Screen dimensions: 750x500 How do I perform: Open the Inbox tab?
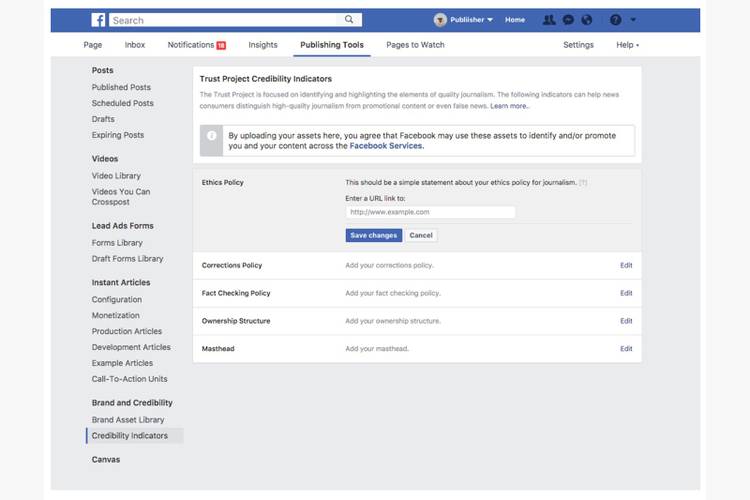click(x=135, y=45)
